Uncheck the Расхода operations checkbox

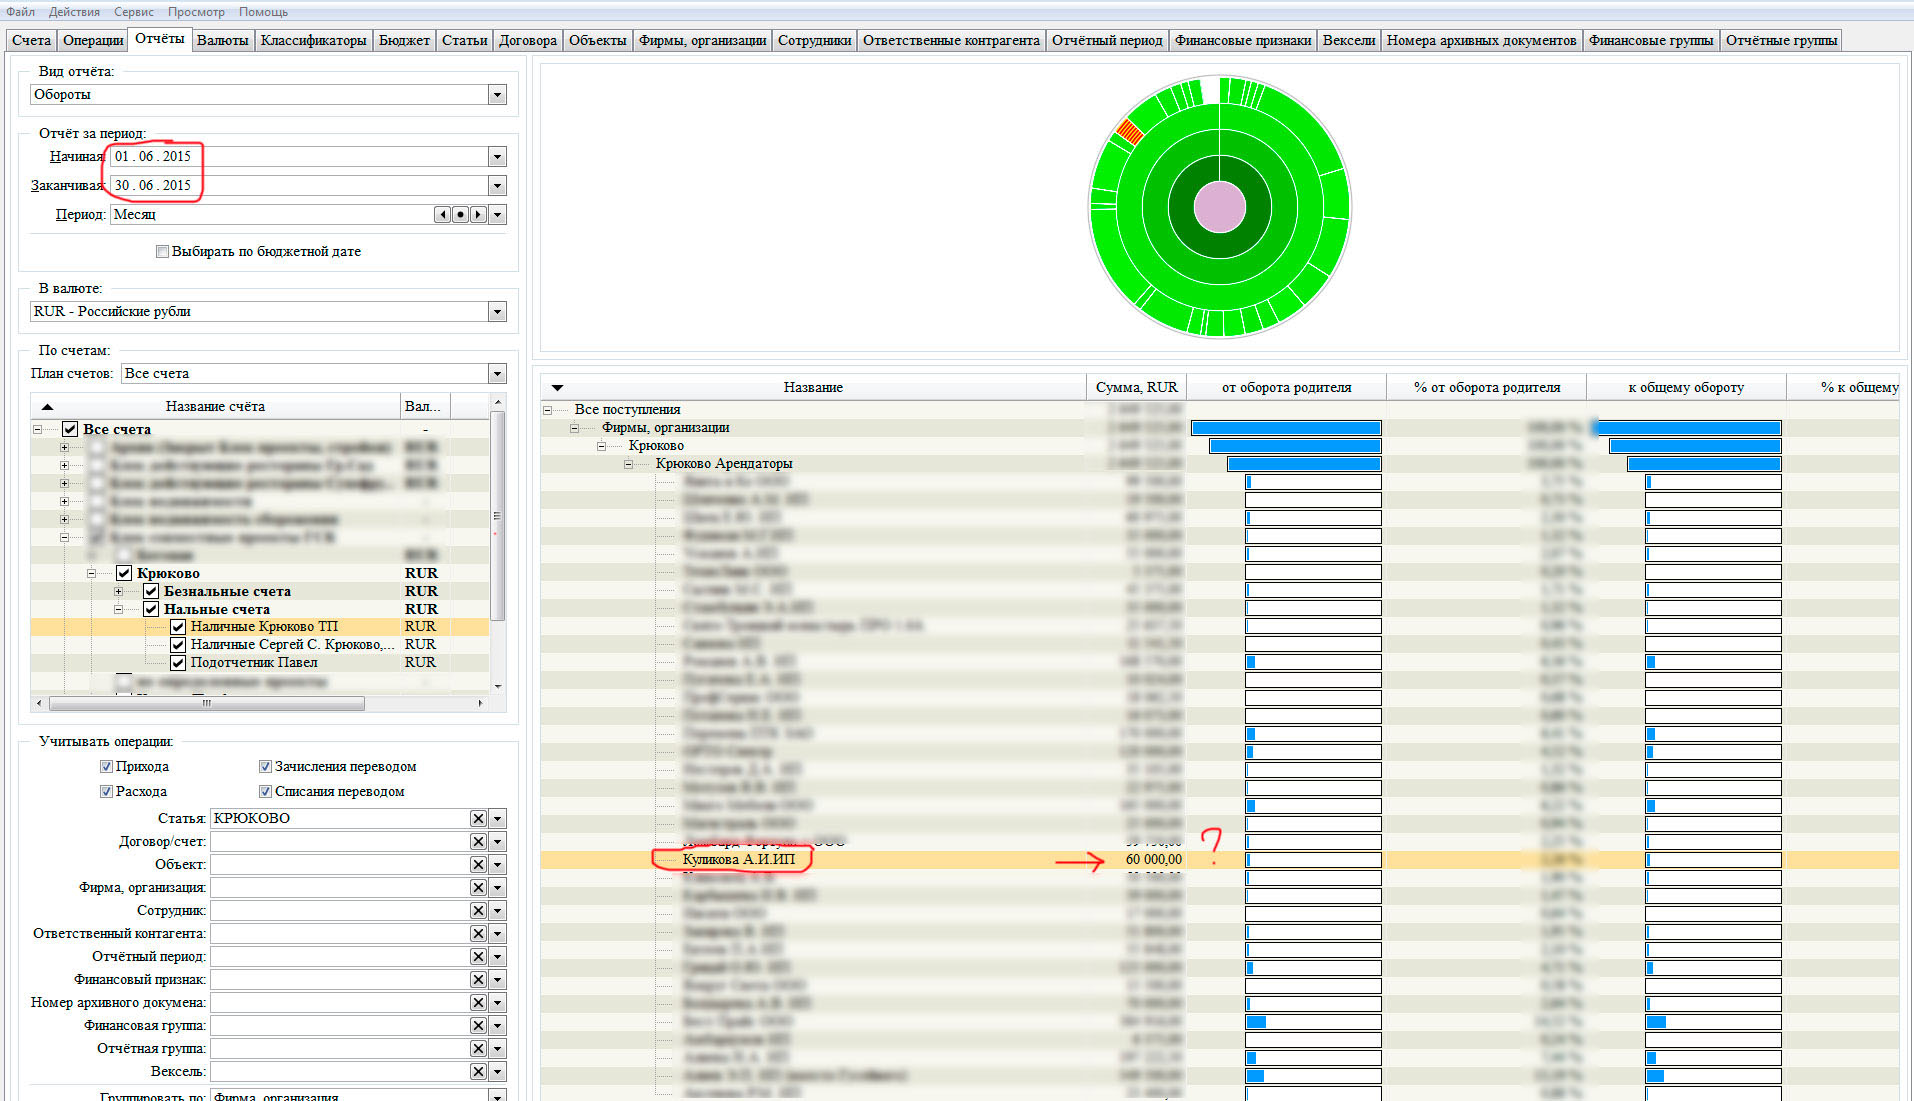(x=106, y=792)
